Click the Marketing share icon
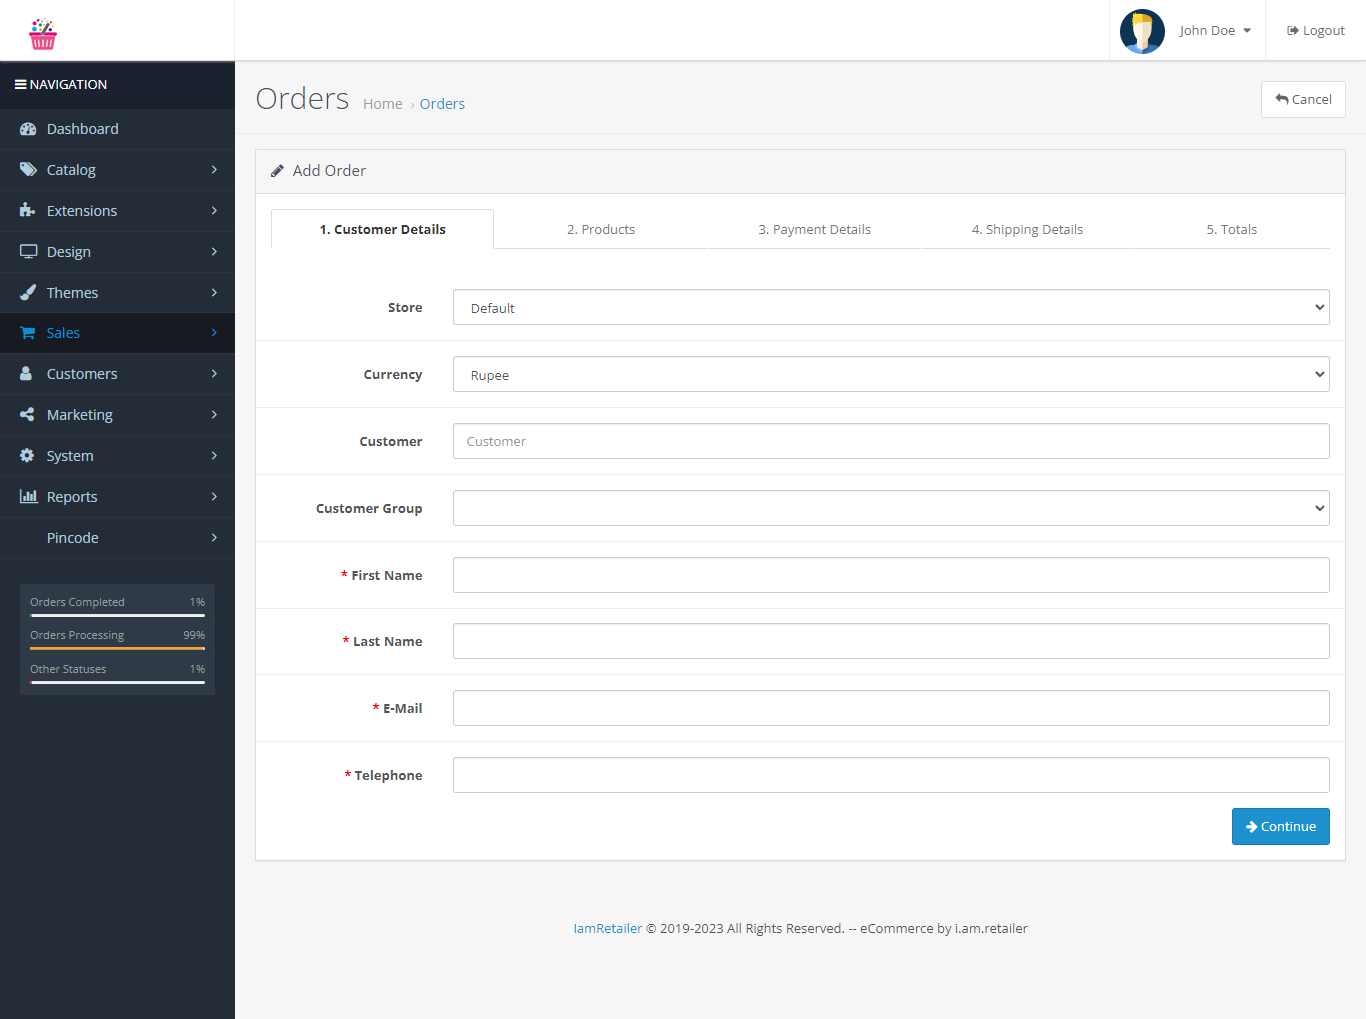Image resolution: width=1366 pixels, height=1019 pixels. click(x=27, y=415)
